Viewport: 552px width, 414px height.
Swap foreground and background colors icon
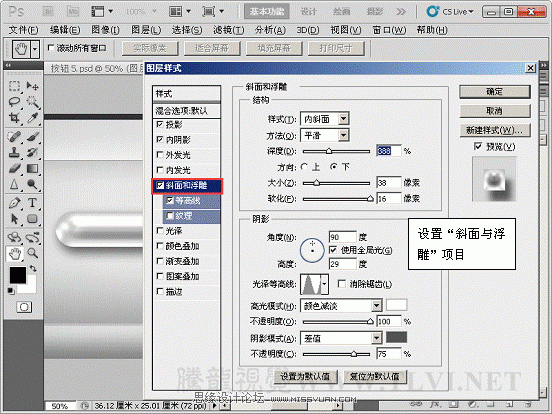tap(33, 269)
